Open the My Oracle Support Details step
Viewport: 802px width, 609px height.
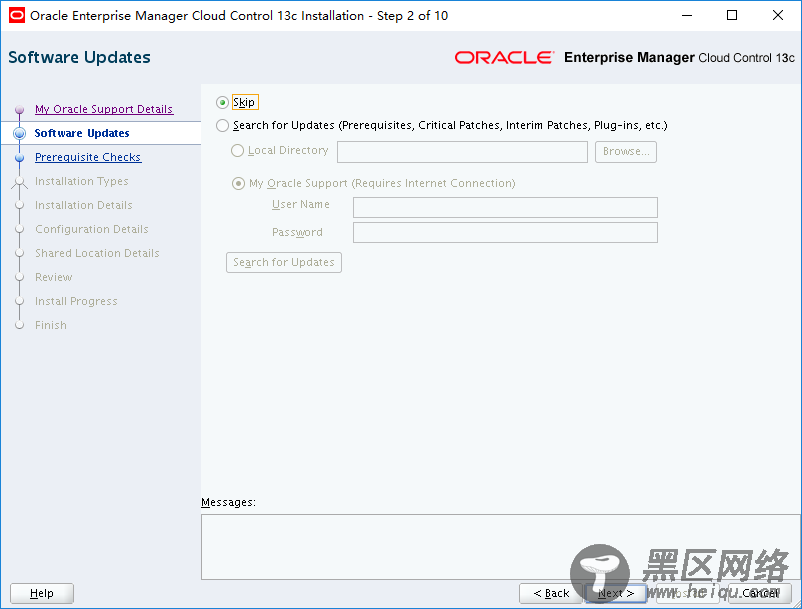click(x=104, y=109)
